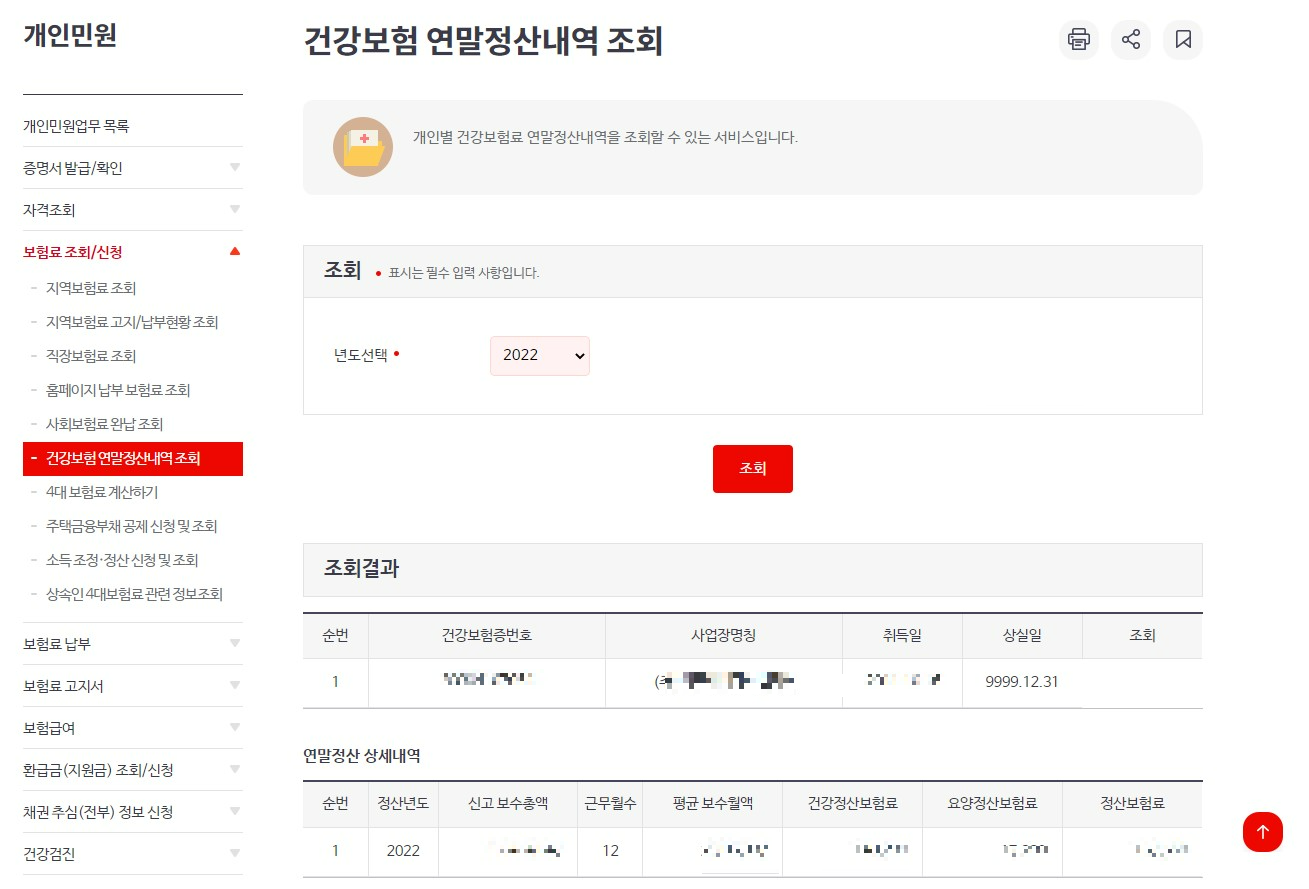Click the 신고 보수총액 column header
The image size is (1309, 889).
pos(508,804)
